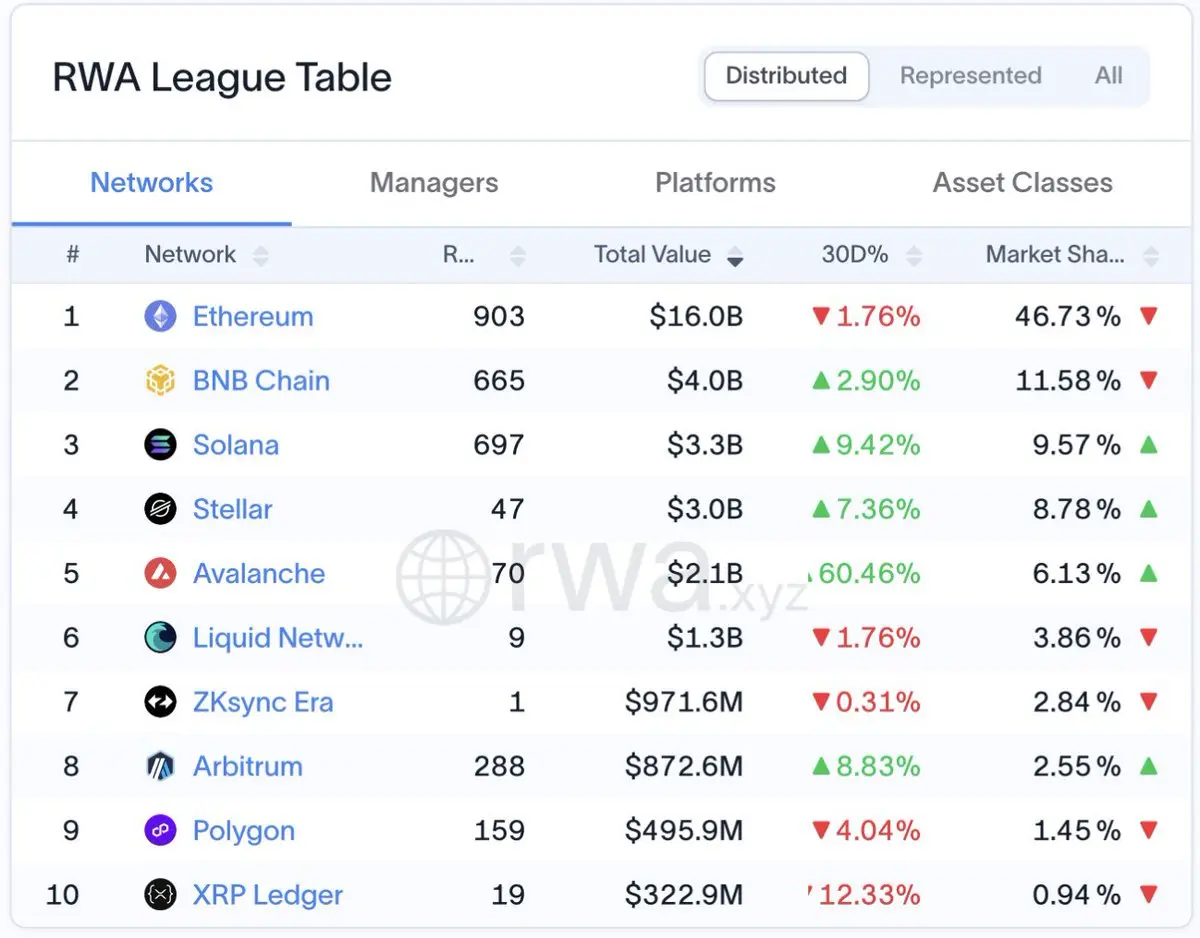Click the Stellar logo icon
This screenshot has width=1200, height=938.
point(160,509)
